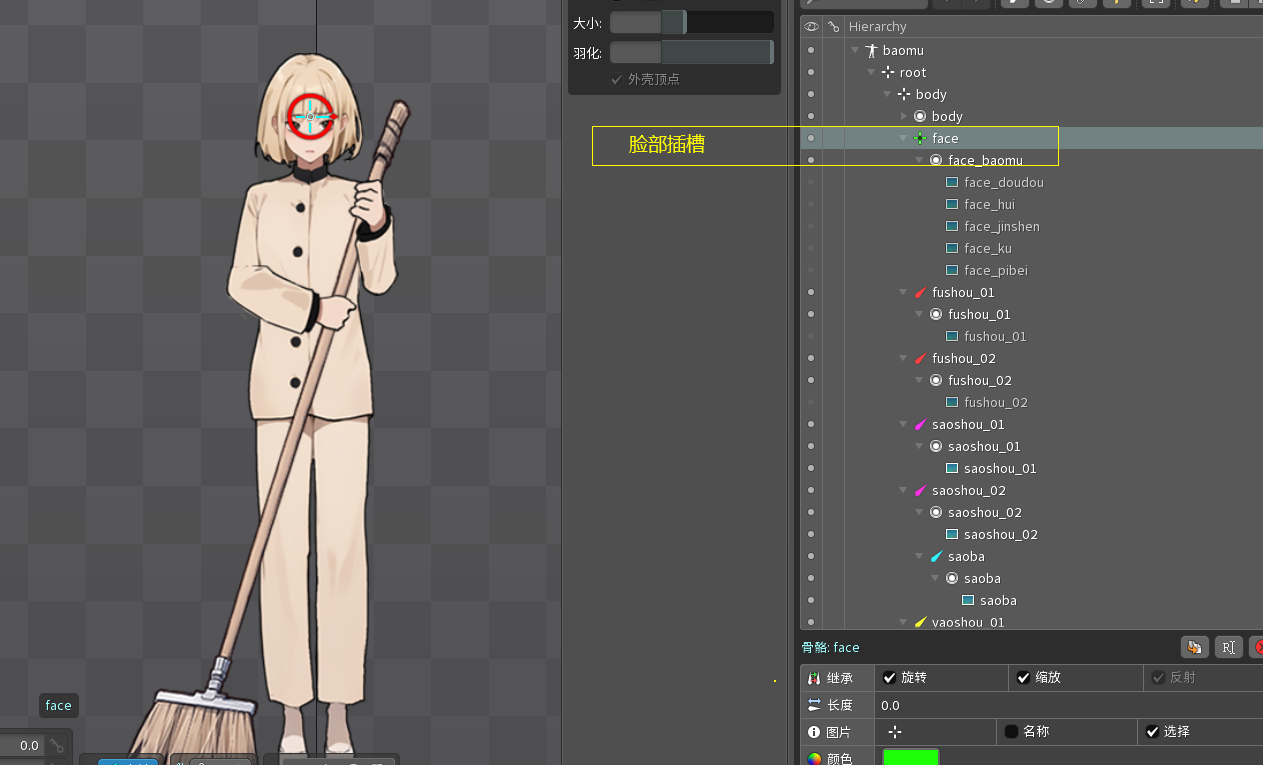
Task: Select the face_doudou image attachment
Action: tap(1003, 183)
